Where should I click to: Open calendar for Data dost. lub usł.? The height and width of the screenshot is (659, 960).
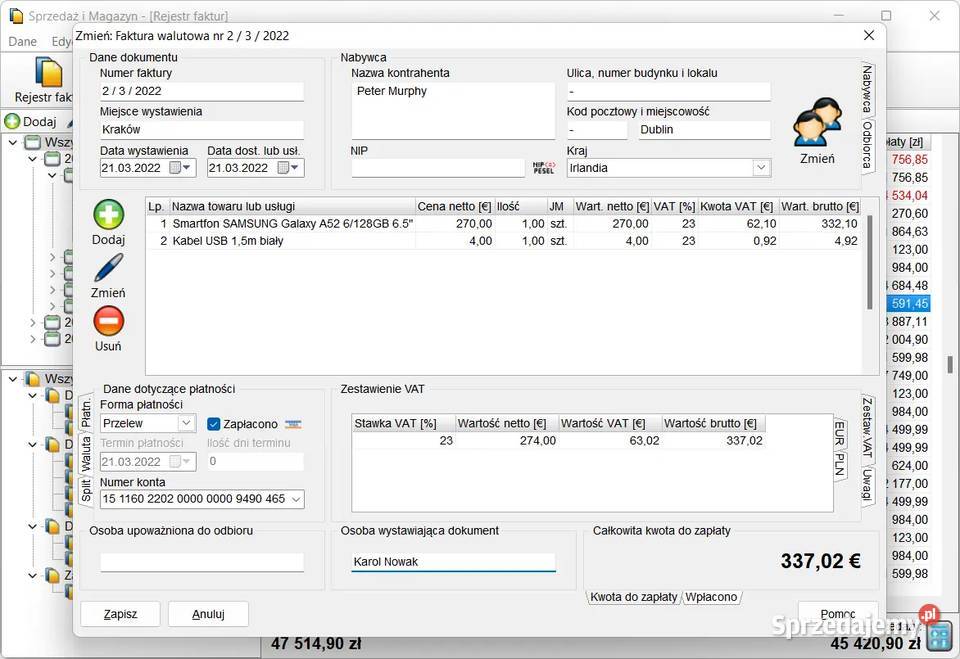283,168
